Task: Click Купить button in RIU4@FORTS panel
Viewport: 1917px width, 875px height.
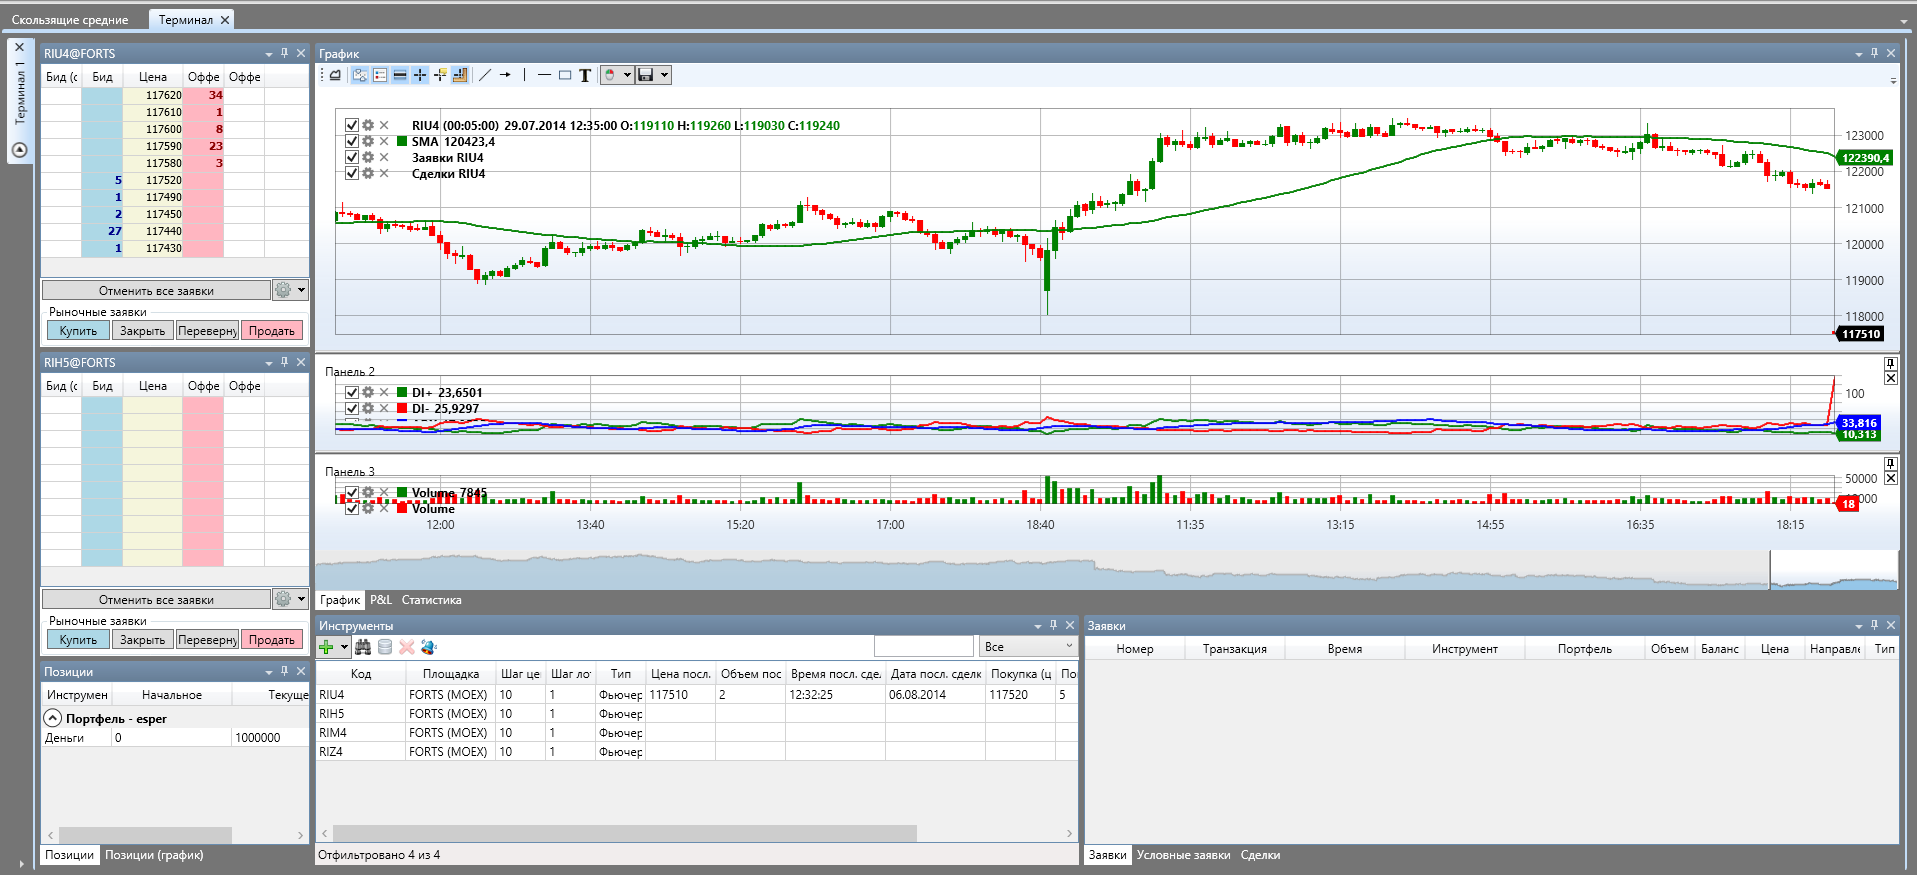Action: (78, 331)
